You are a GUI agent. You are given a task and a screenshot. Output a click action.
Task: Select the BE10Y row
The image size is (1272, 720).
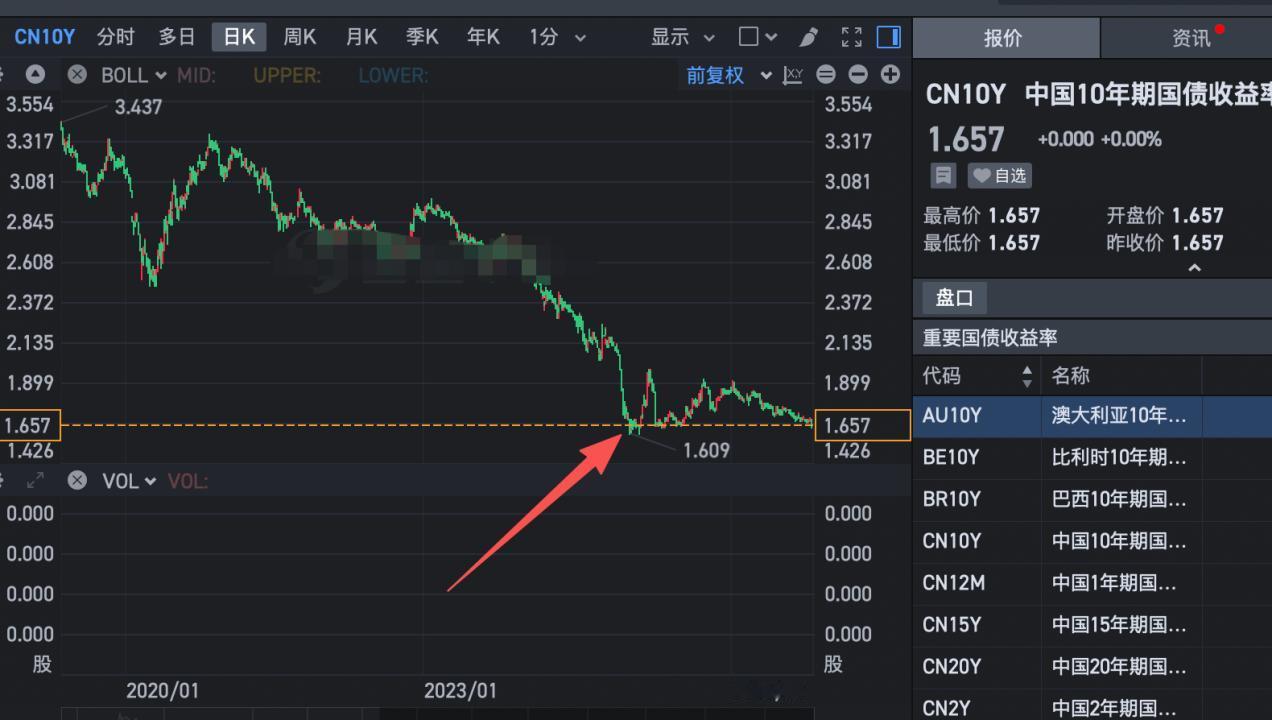click(x=1092, y=457)
